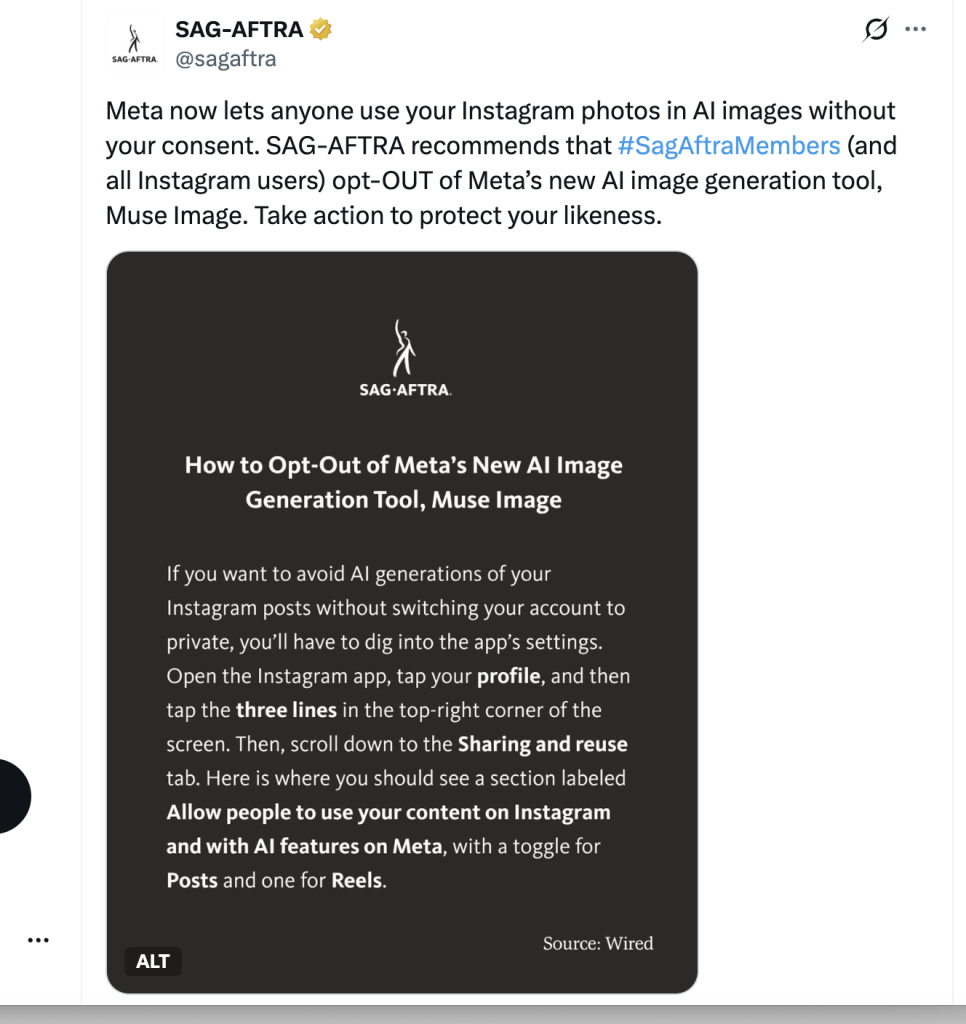Click the "Source: Wired" credit text
This screenshot has width=966, height=1024.
pyautogui.click(x=598, y=943)
